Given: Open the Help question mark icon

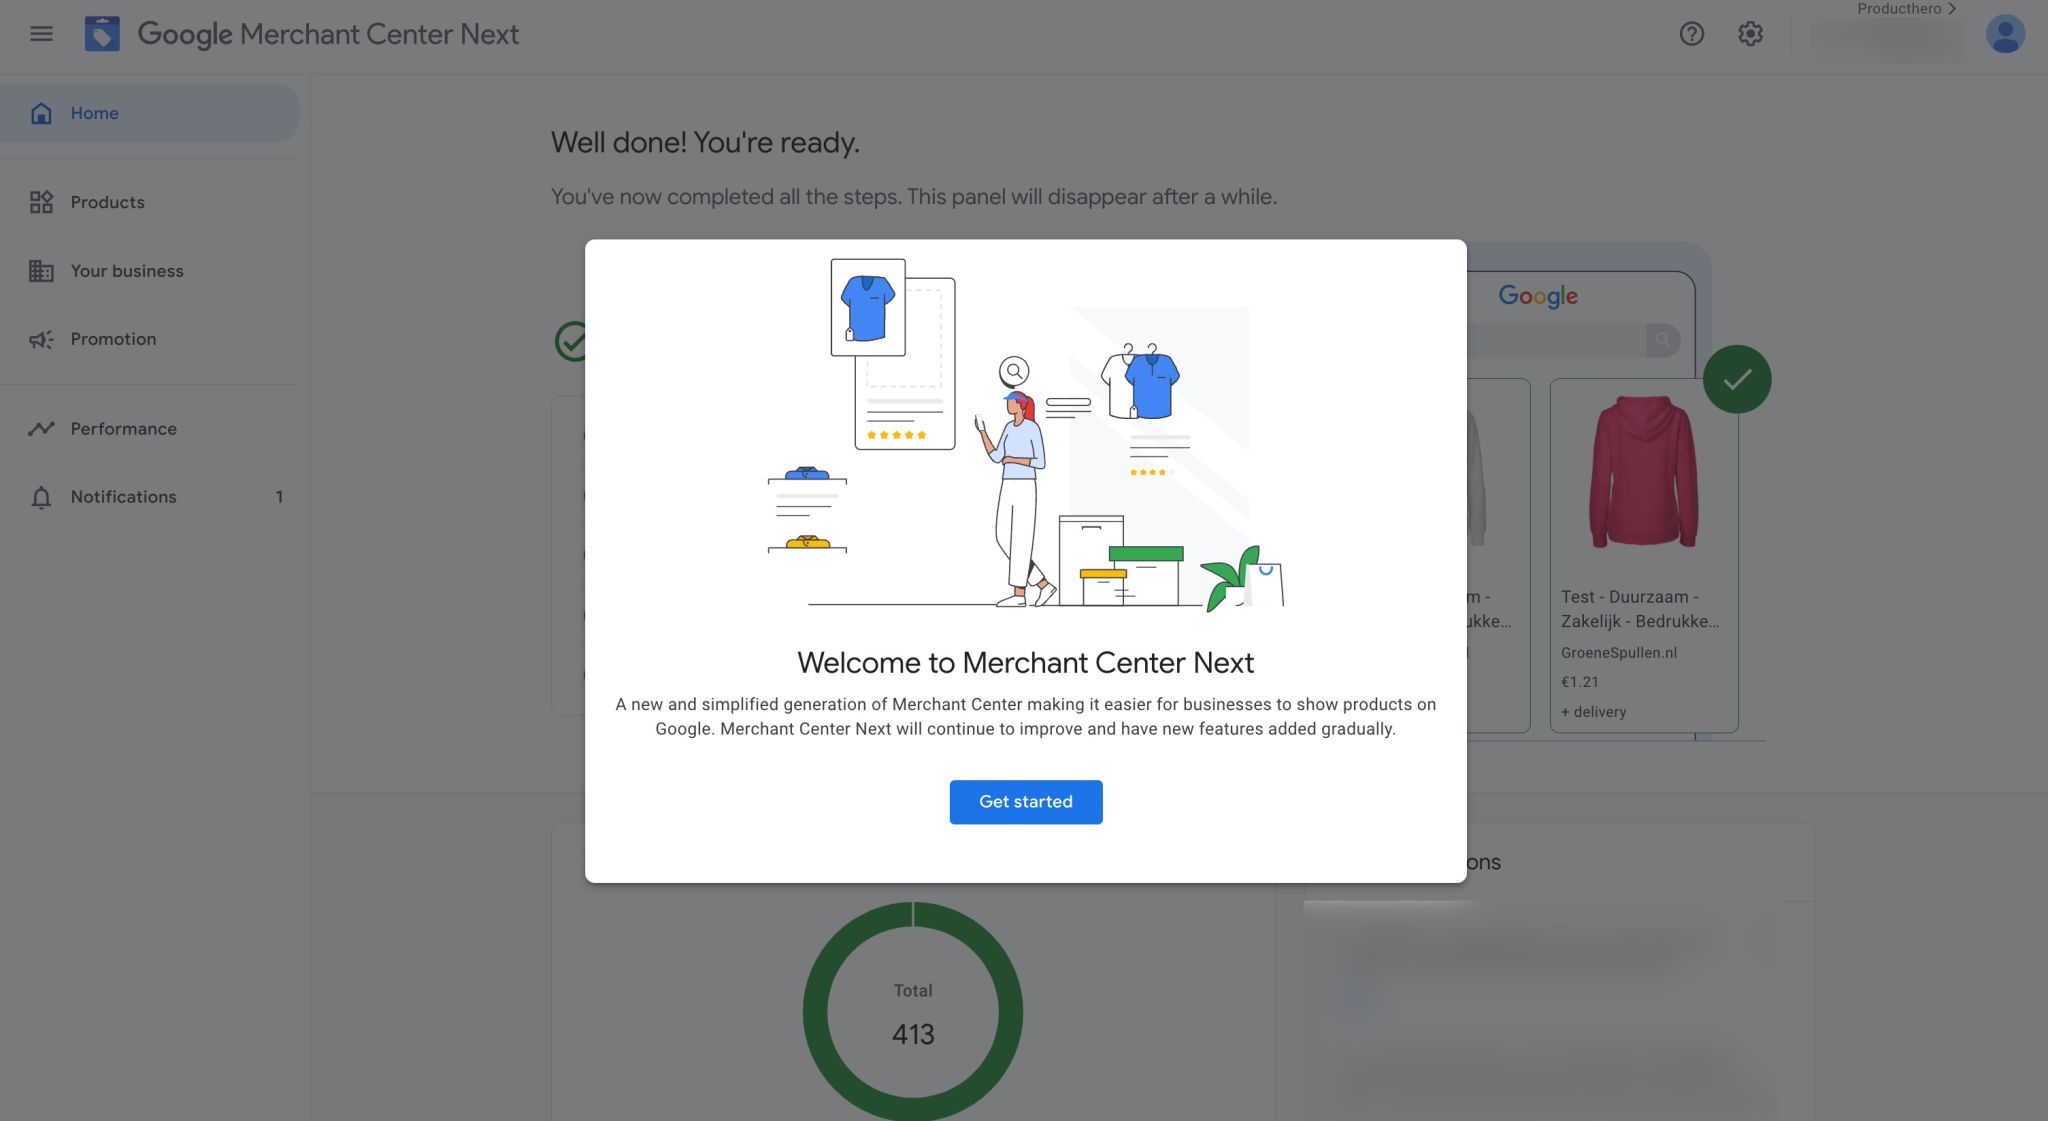Looking at the screenshot, I should [x=1691, y=34].
